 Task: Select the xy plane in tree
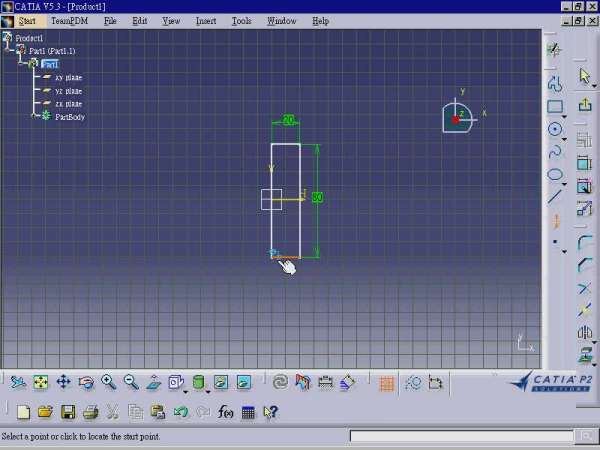point(68,77)
